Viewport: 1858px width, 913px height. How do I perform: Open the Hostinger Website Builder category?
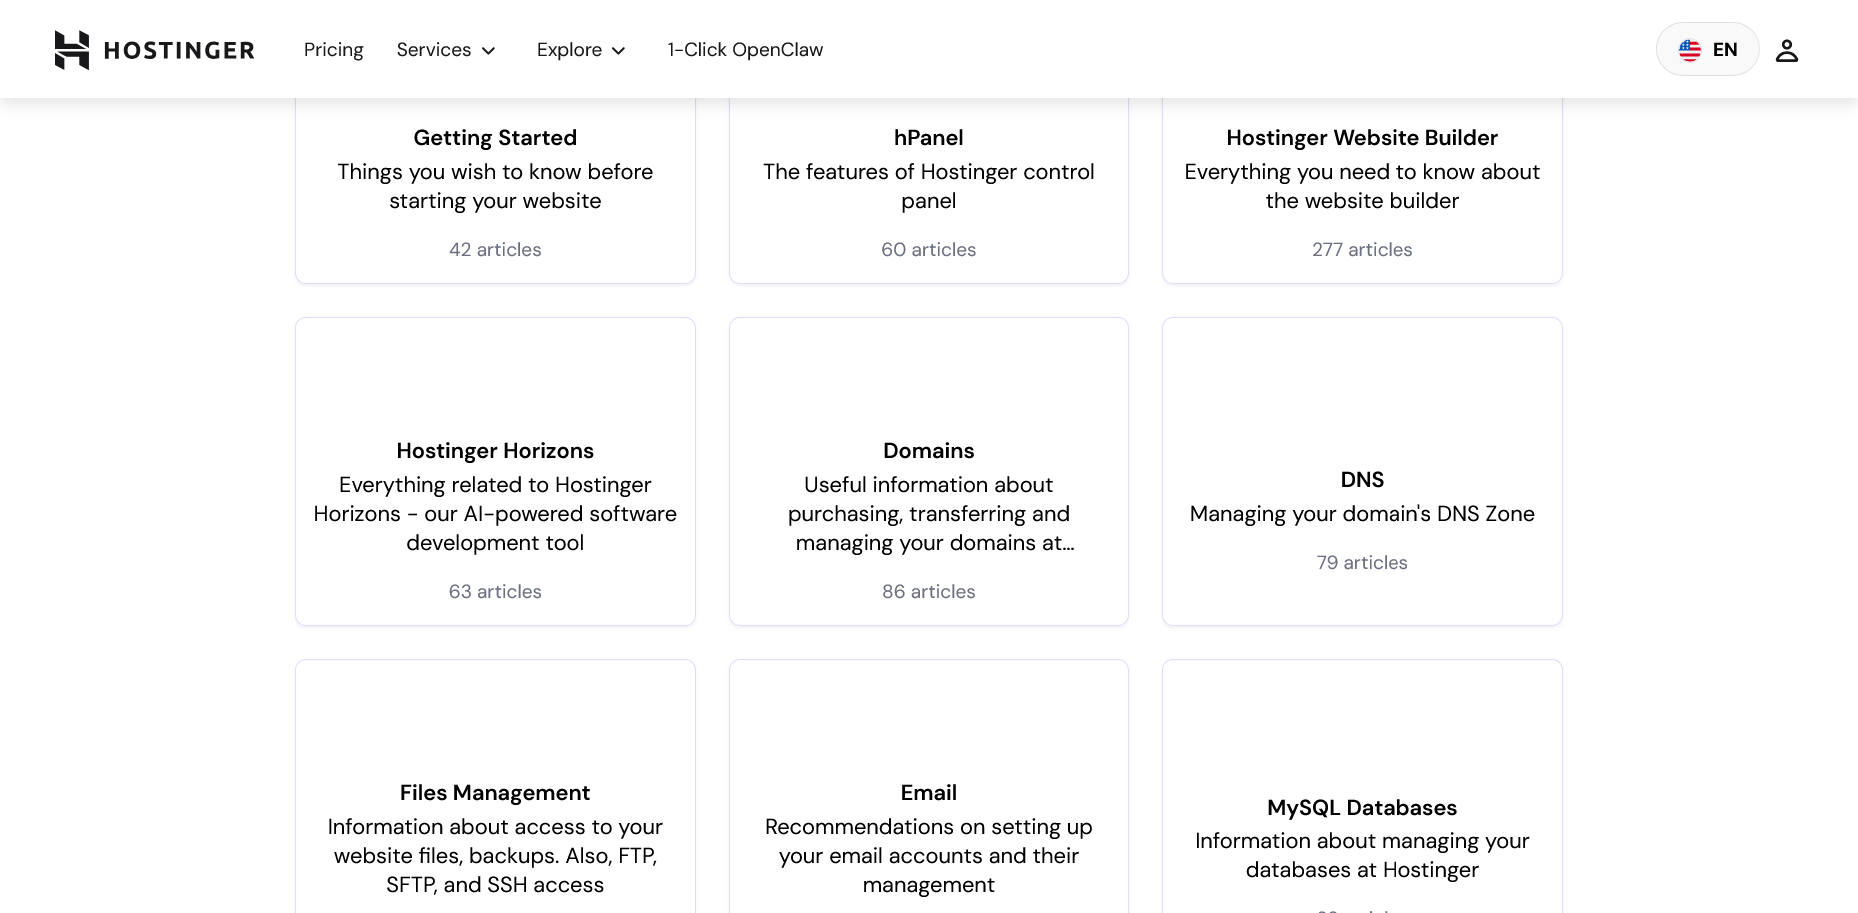point(1362,138)
